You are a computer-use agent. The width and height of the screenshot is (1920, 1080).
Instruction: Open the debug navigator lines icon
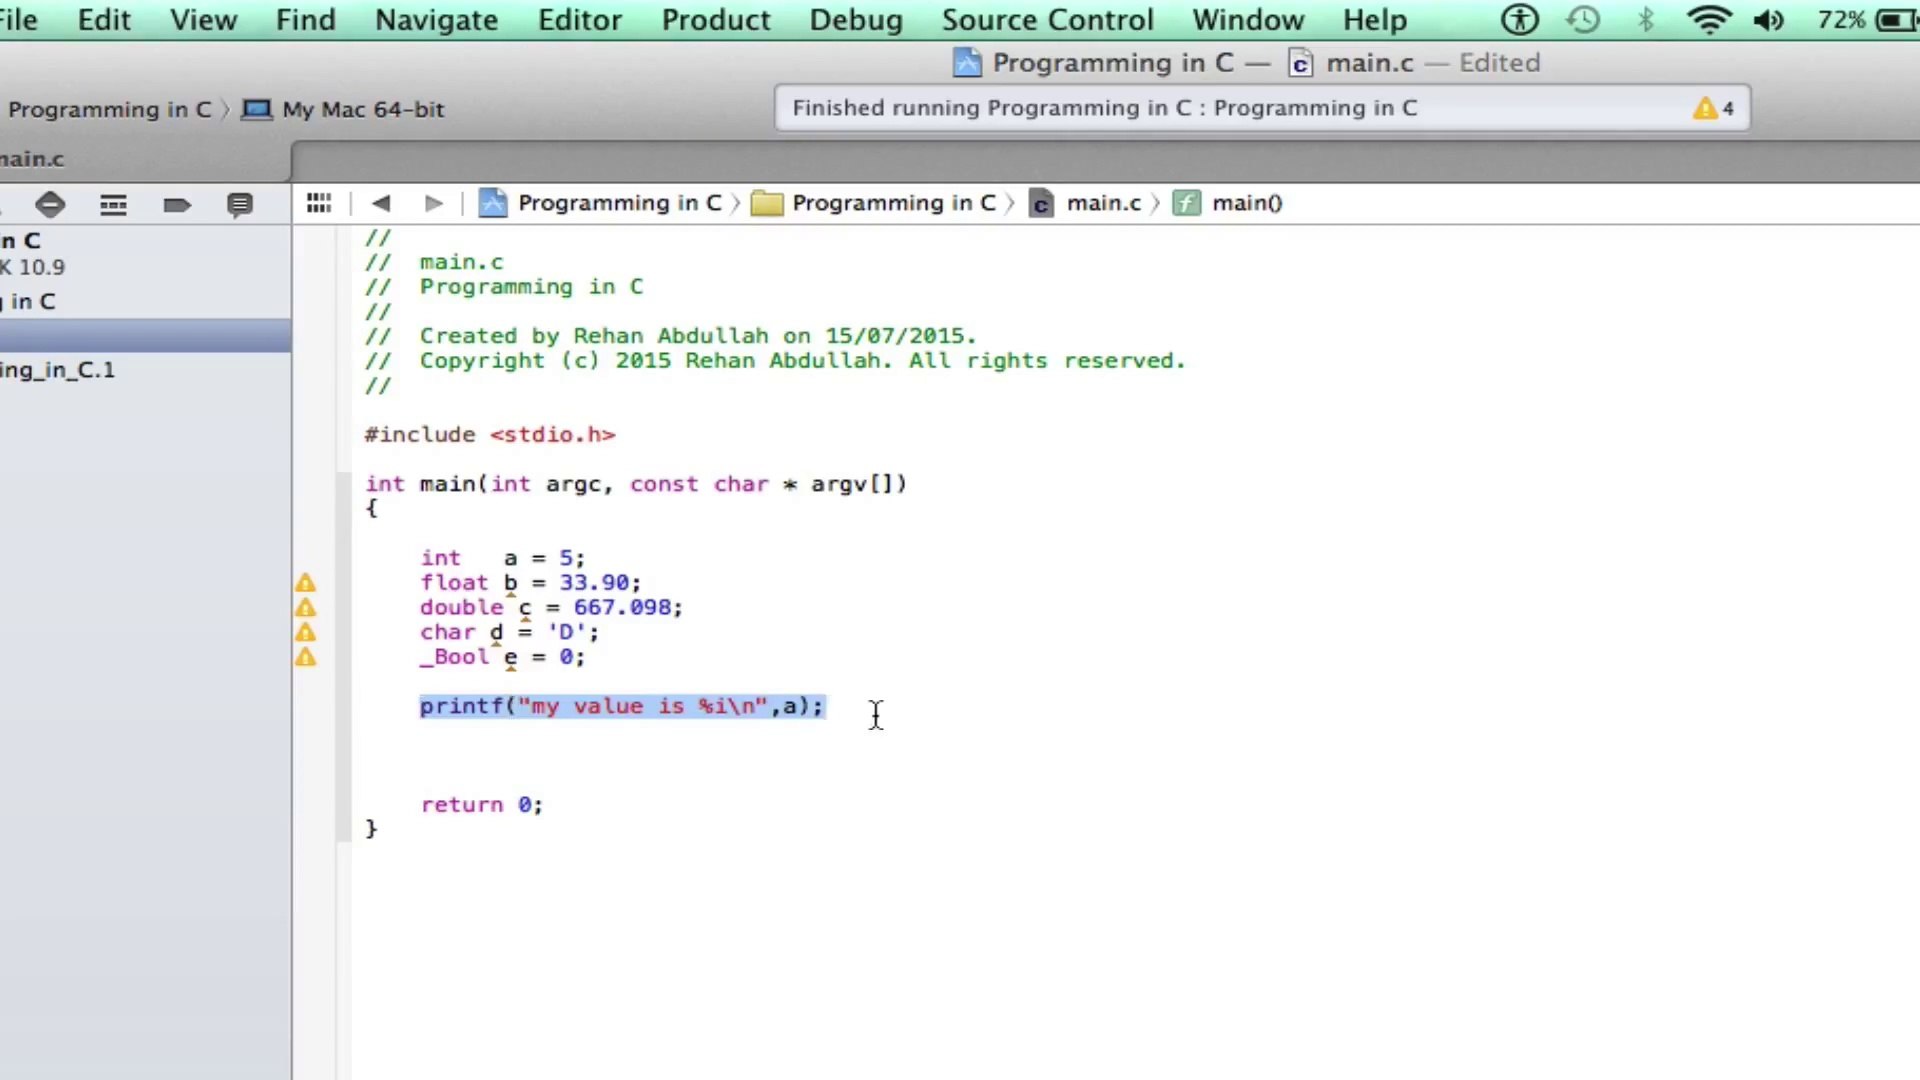(x=113, y=205)
